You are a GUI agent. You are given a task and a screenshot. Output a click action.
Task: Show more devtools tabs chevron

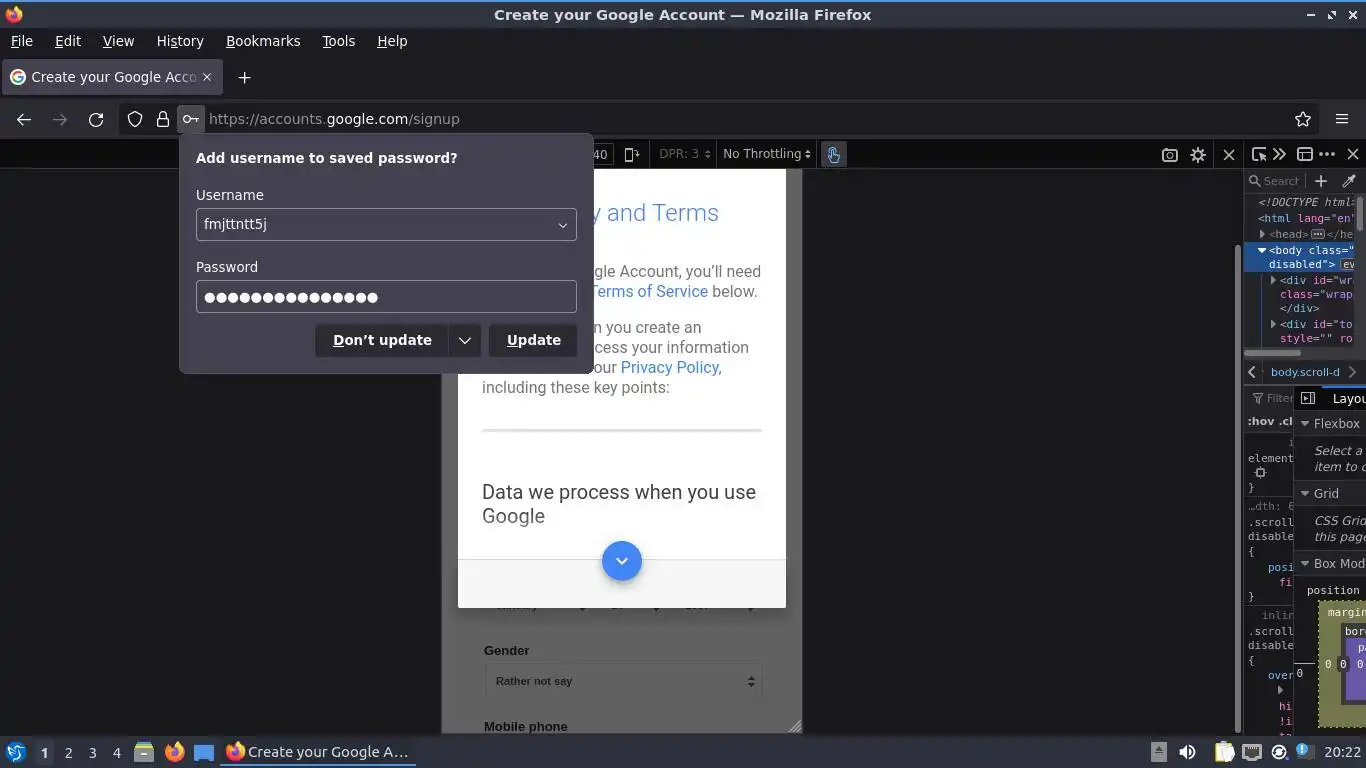(1279, 154)
